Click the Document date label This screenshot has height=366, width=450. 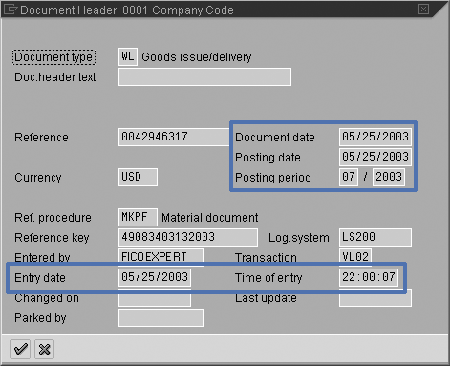pyautogui.click(x=275, y=137)
